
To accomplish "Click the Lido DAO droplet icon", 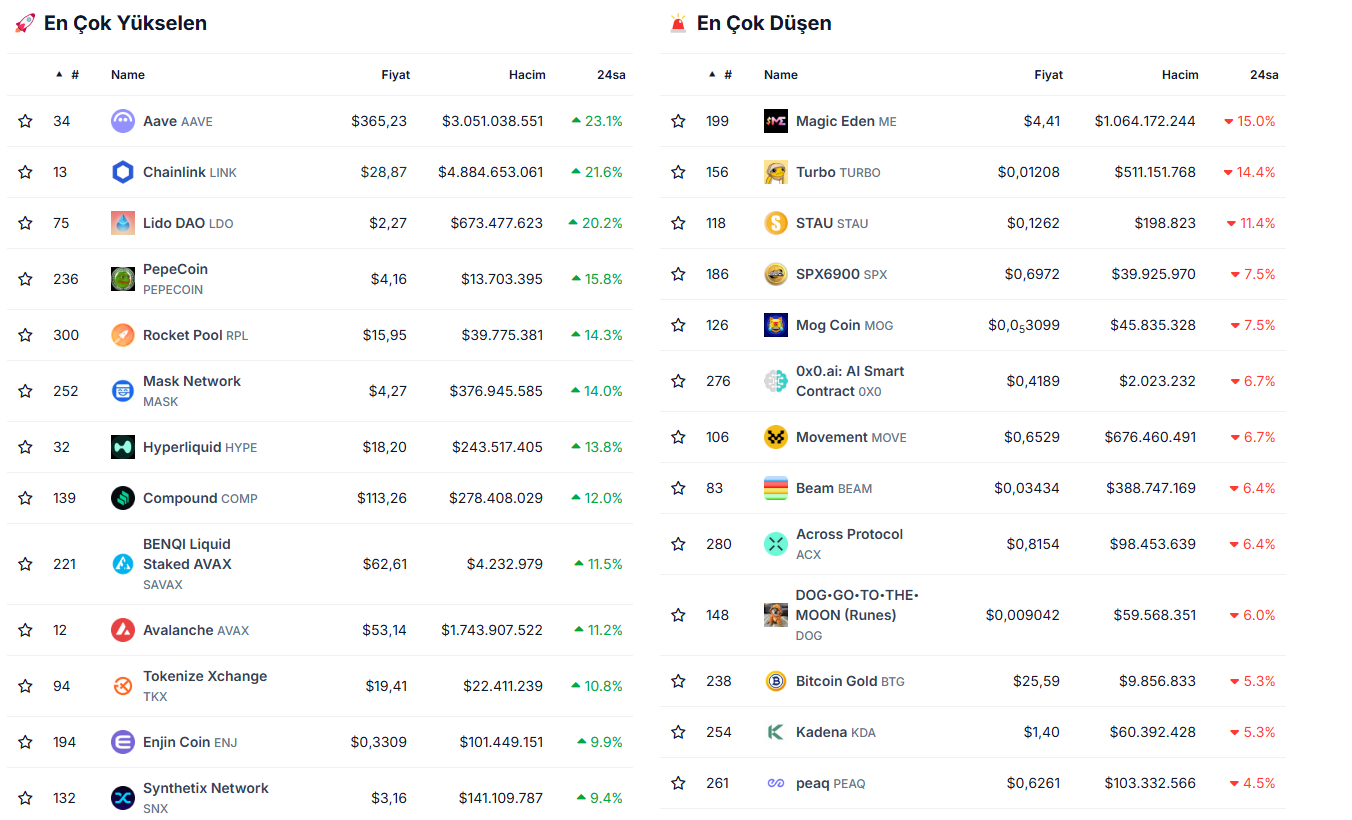I will click(123, 223).
